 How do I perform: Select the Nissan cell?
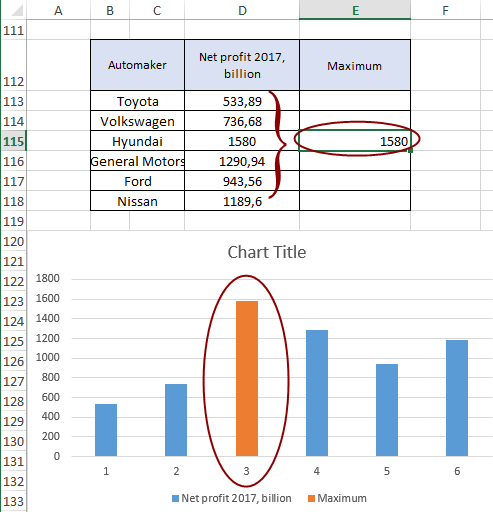[137, 201]
